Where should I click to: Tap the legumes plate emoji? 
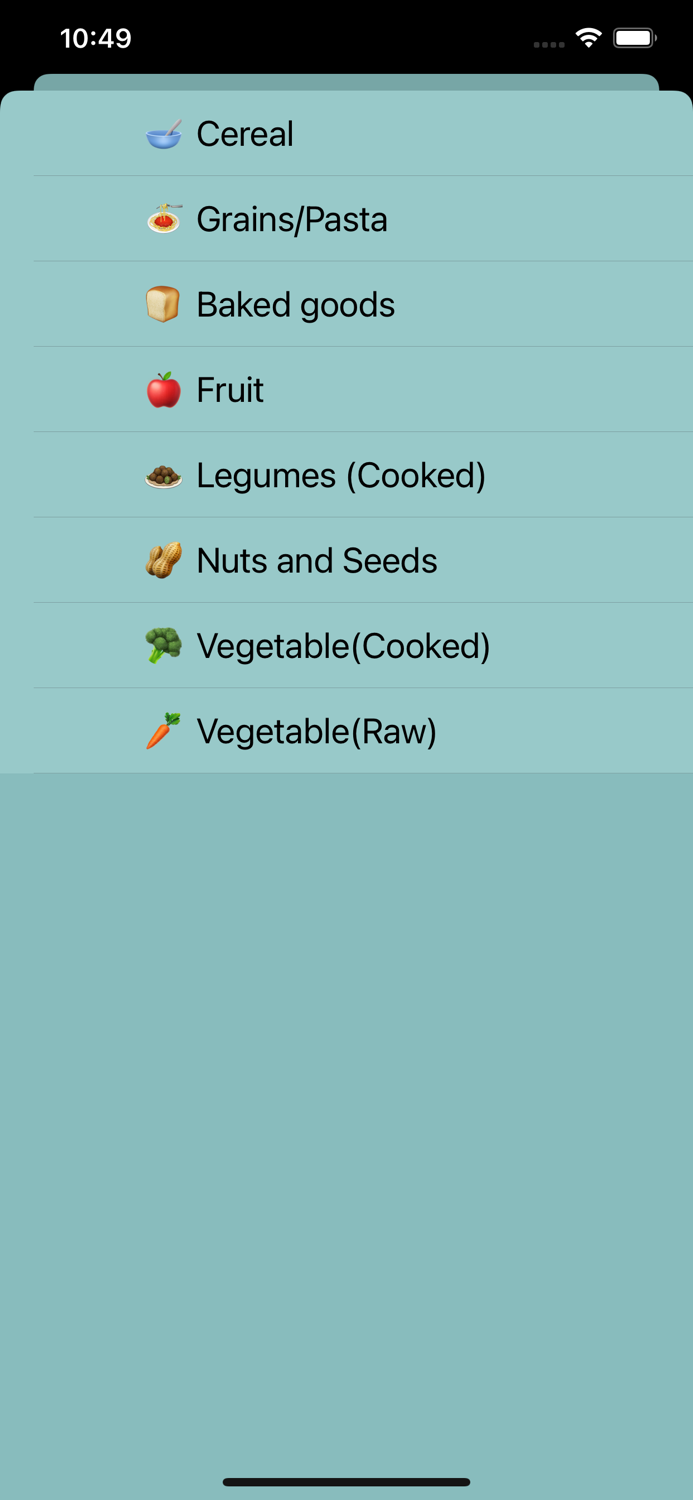[165, 475]
